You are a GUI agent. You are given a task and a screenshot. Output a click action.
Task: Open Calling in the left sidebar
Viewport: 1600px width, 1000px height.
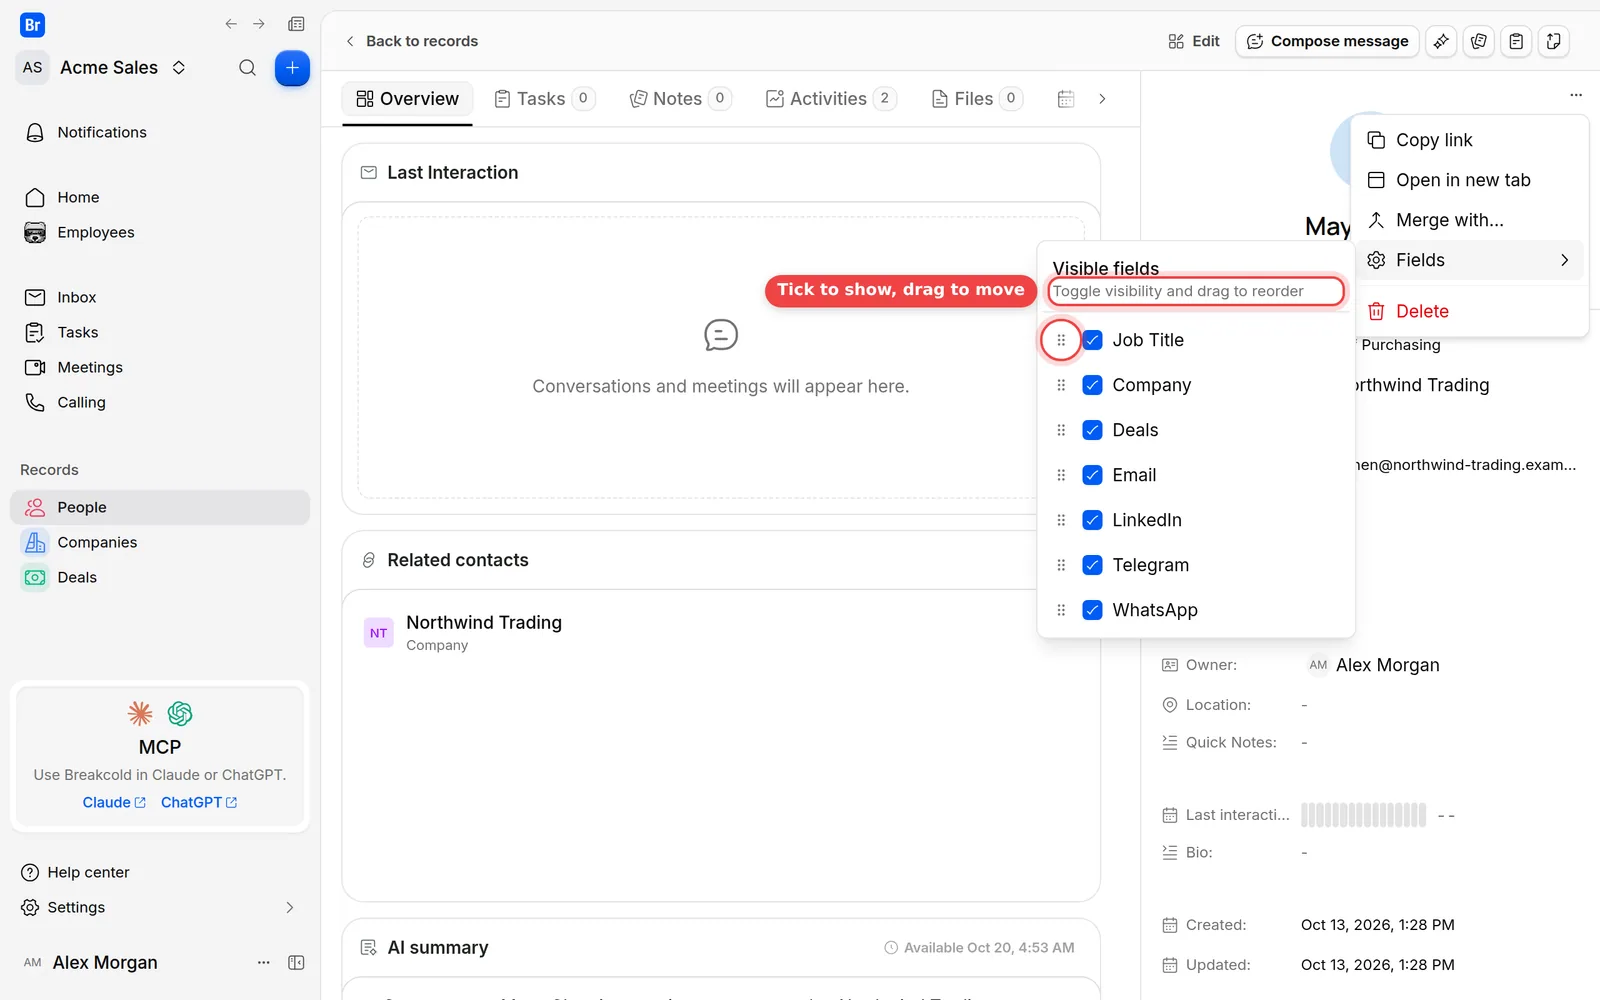(160, 402)
